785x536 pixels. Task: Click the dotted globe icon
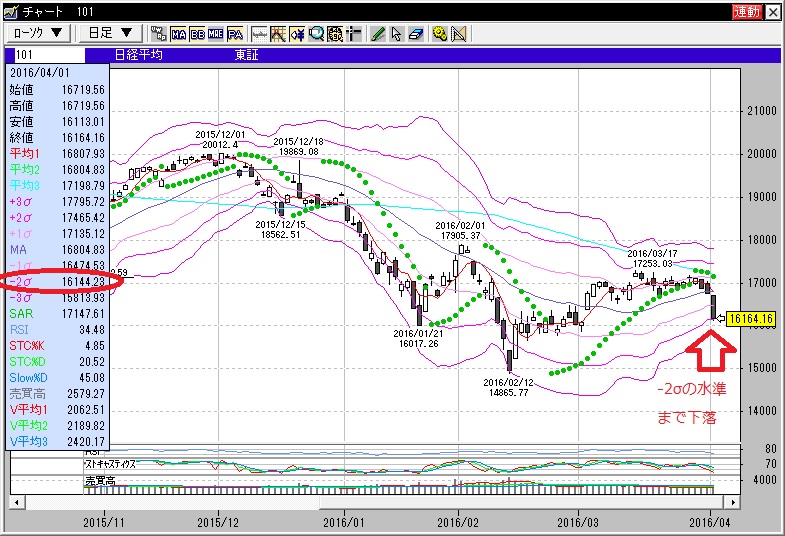(x=334, y=34)
